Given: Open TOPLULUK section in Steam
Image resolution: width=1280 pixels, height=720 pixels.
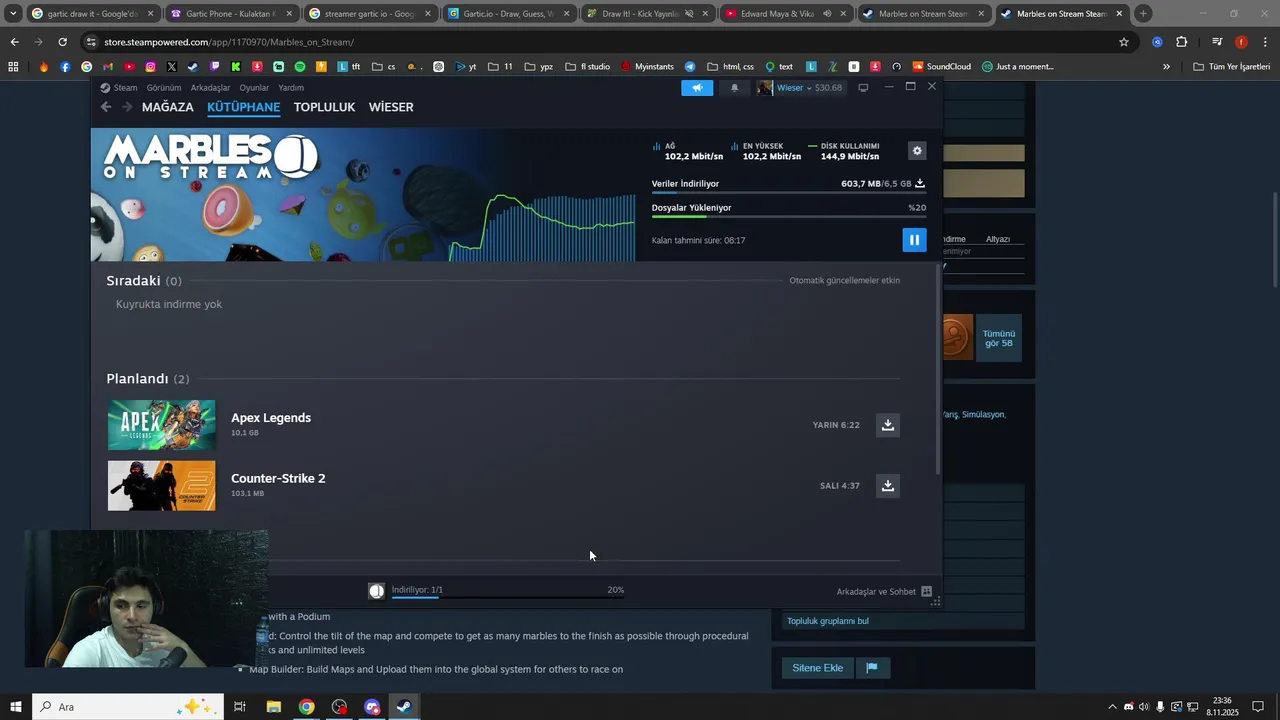Looking at the screenshot, I should coord(324,107).
